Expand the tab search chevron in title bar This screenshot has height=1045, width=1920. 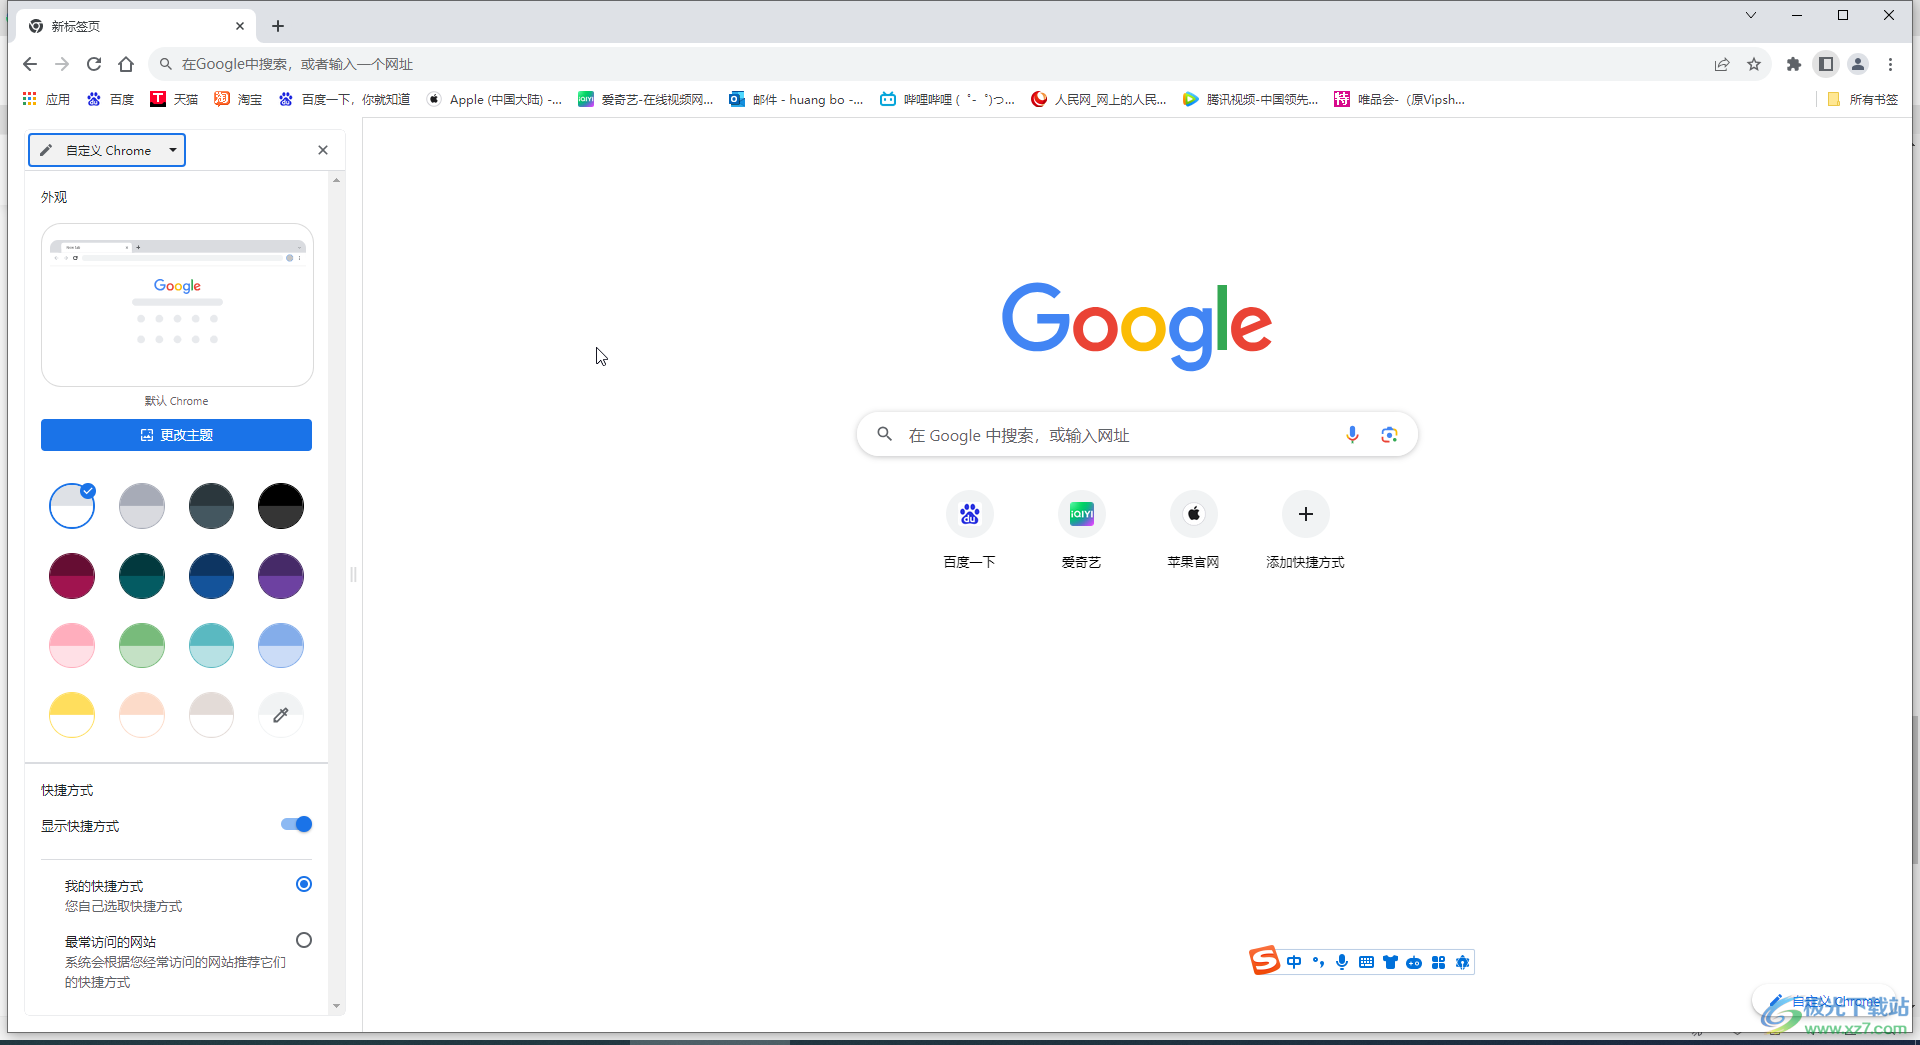click(x=1750, y=15)
